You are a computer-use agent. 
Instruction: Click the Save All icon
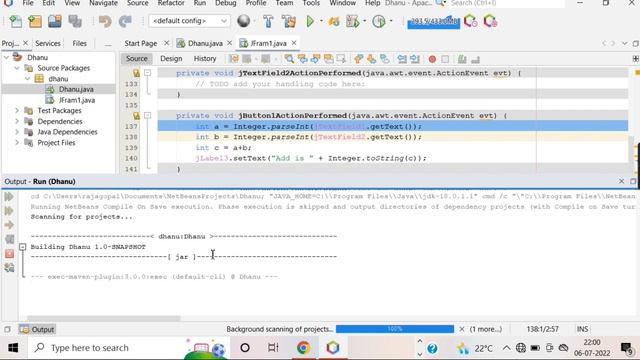point(75,21)
